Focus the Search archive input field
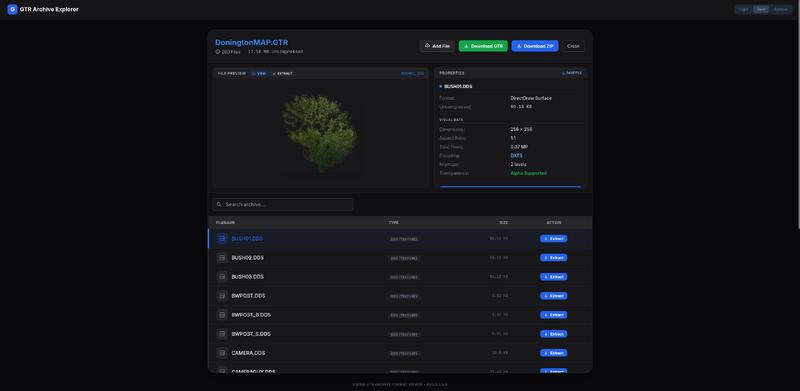The height and width of the screenshot is (391, 800). pyautogui.click(x=283, y=205)
